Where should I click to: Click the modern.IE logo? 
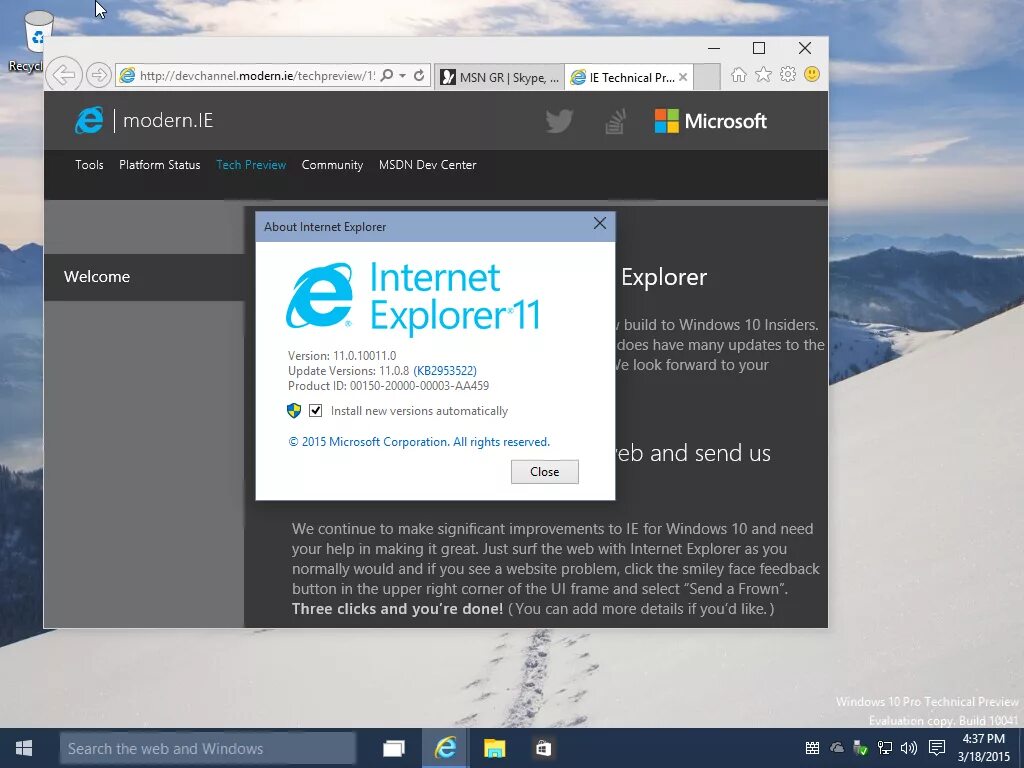(144, 120)
